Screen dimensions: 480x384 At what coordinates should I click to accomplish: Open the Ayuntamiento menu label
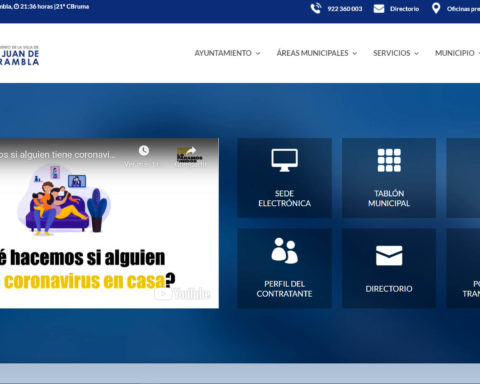pos(223,53)
